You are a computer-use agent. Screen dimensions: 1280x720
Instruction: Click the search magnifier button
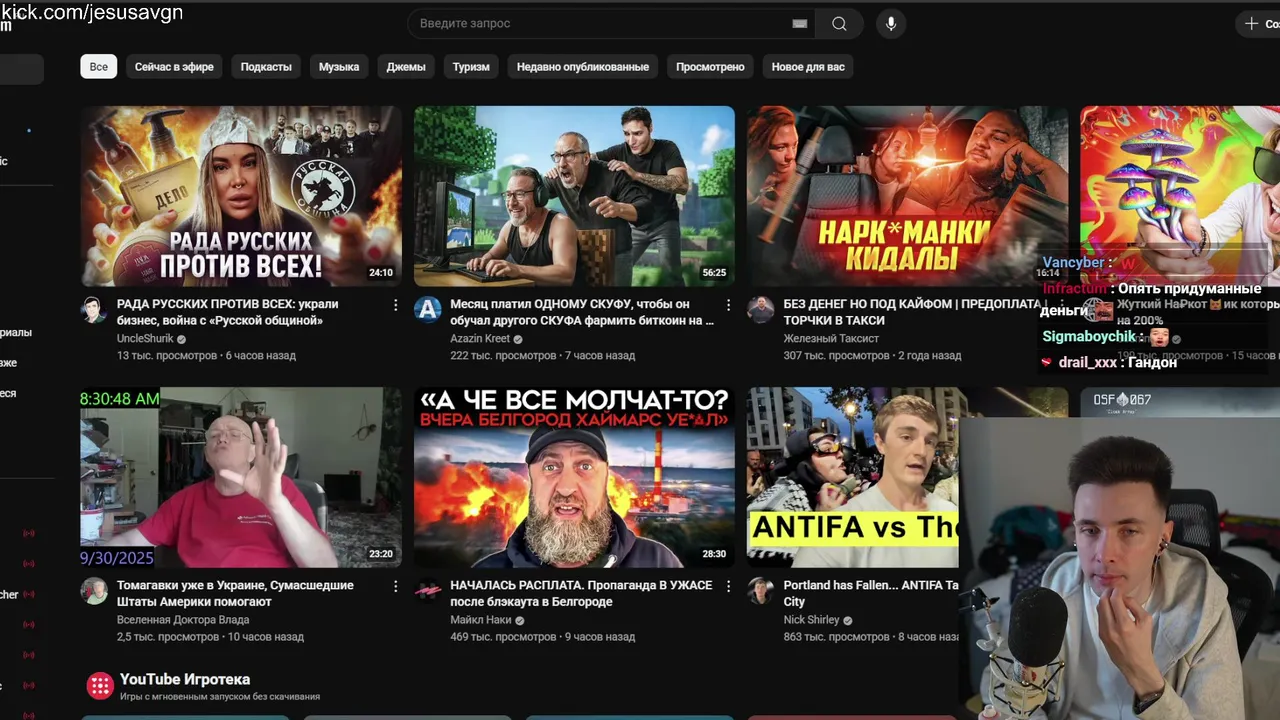839,24
